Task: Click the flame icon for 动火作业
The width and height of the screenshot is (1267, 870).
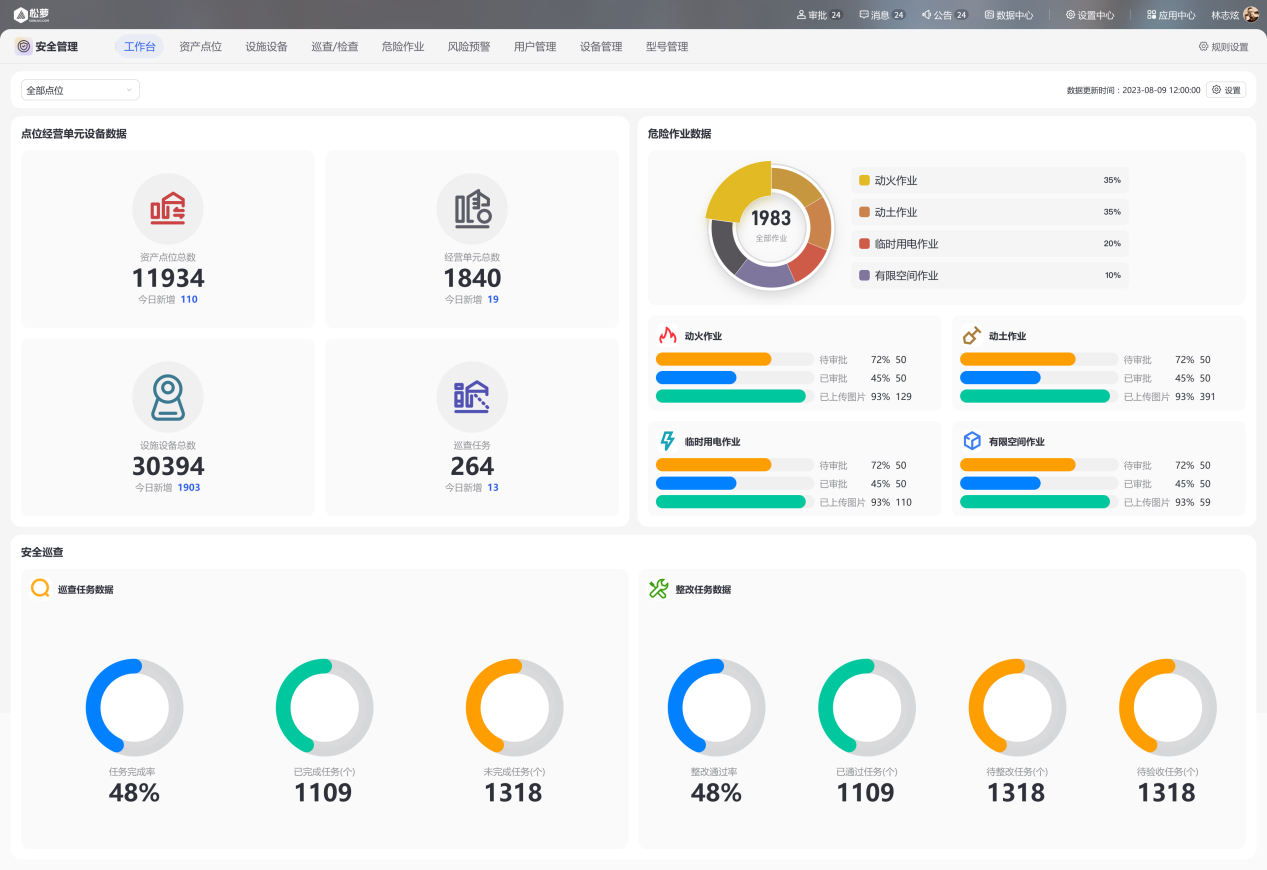Action: (667, 335)
